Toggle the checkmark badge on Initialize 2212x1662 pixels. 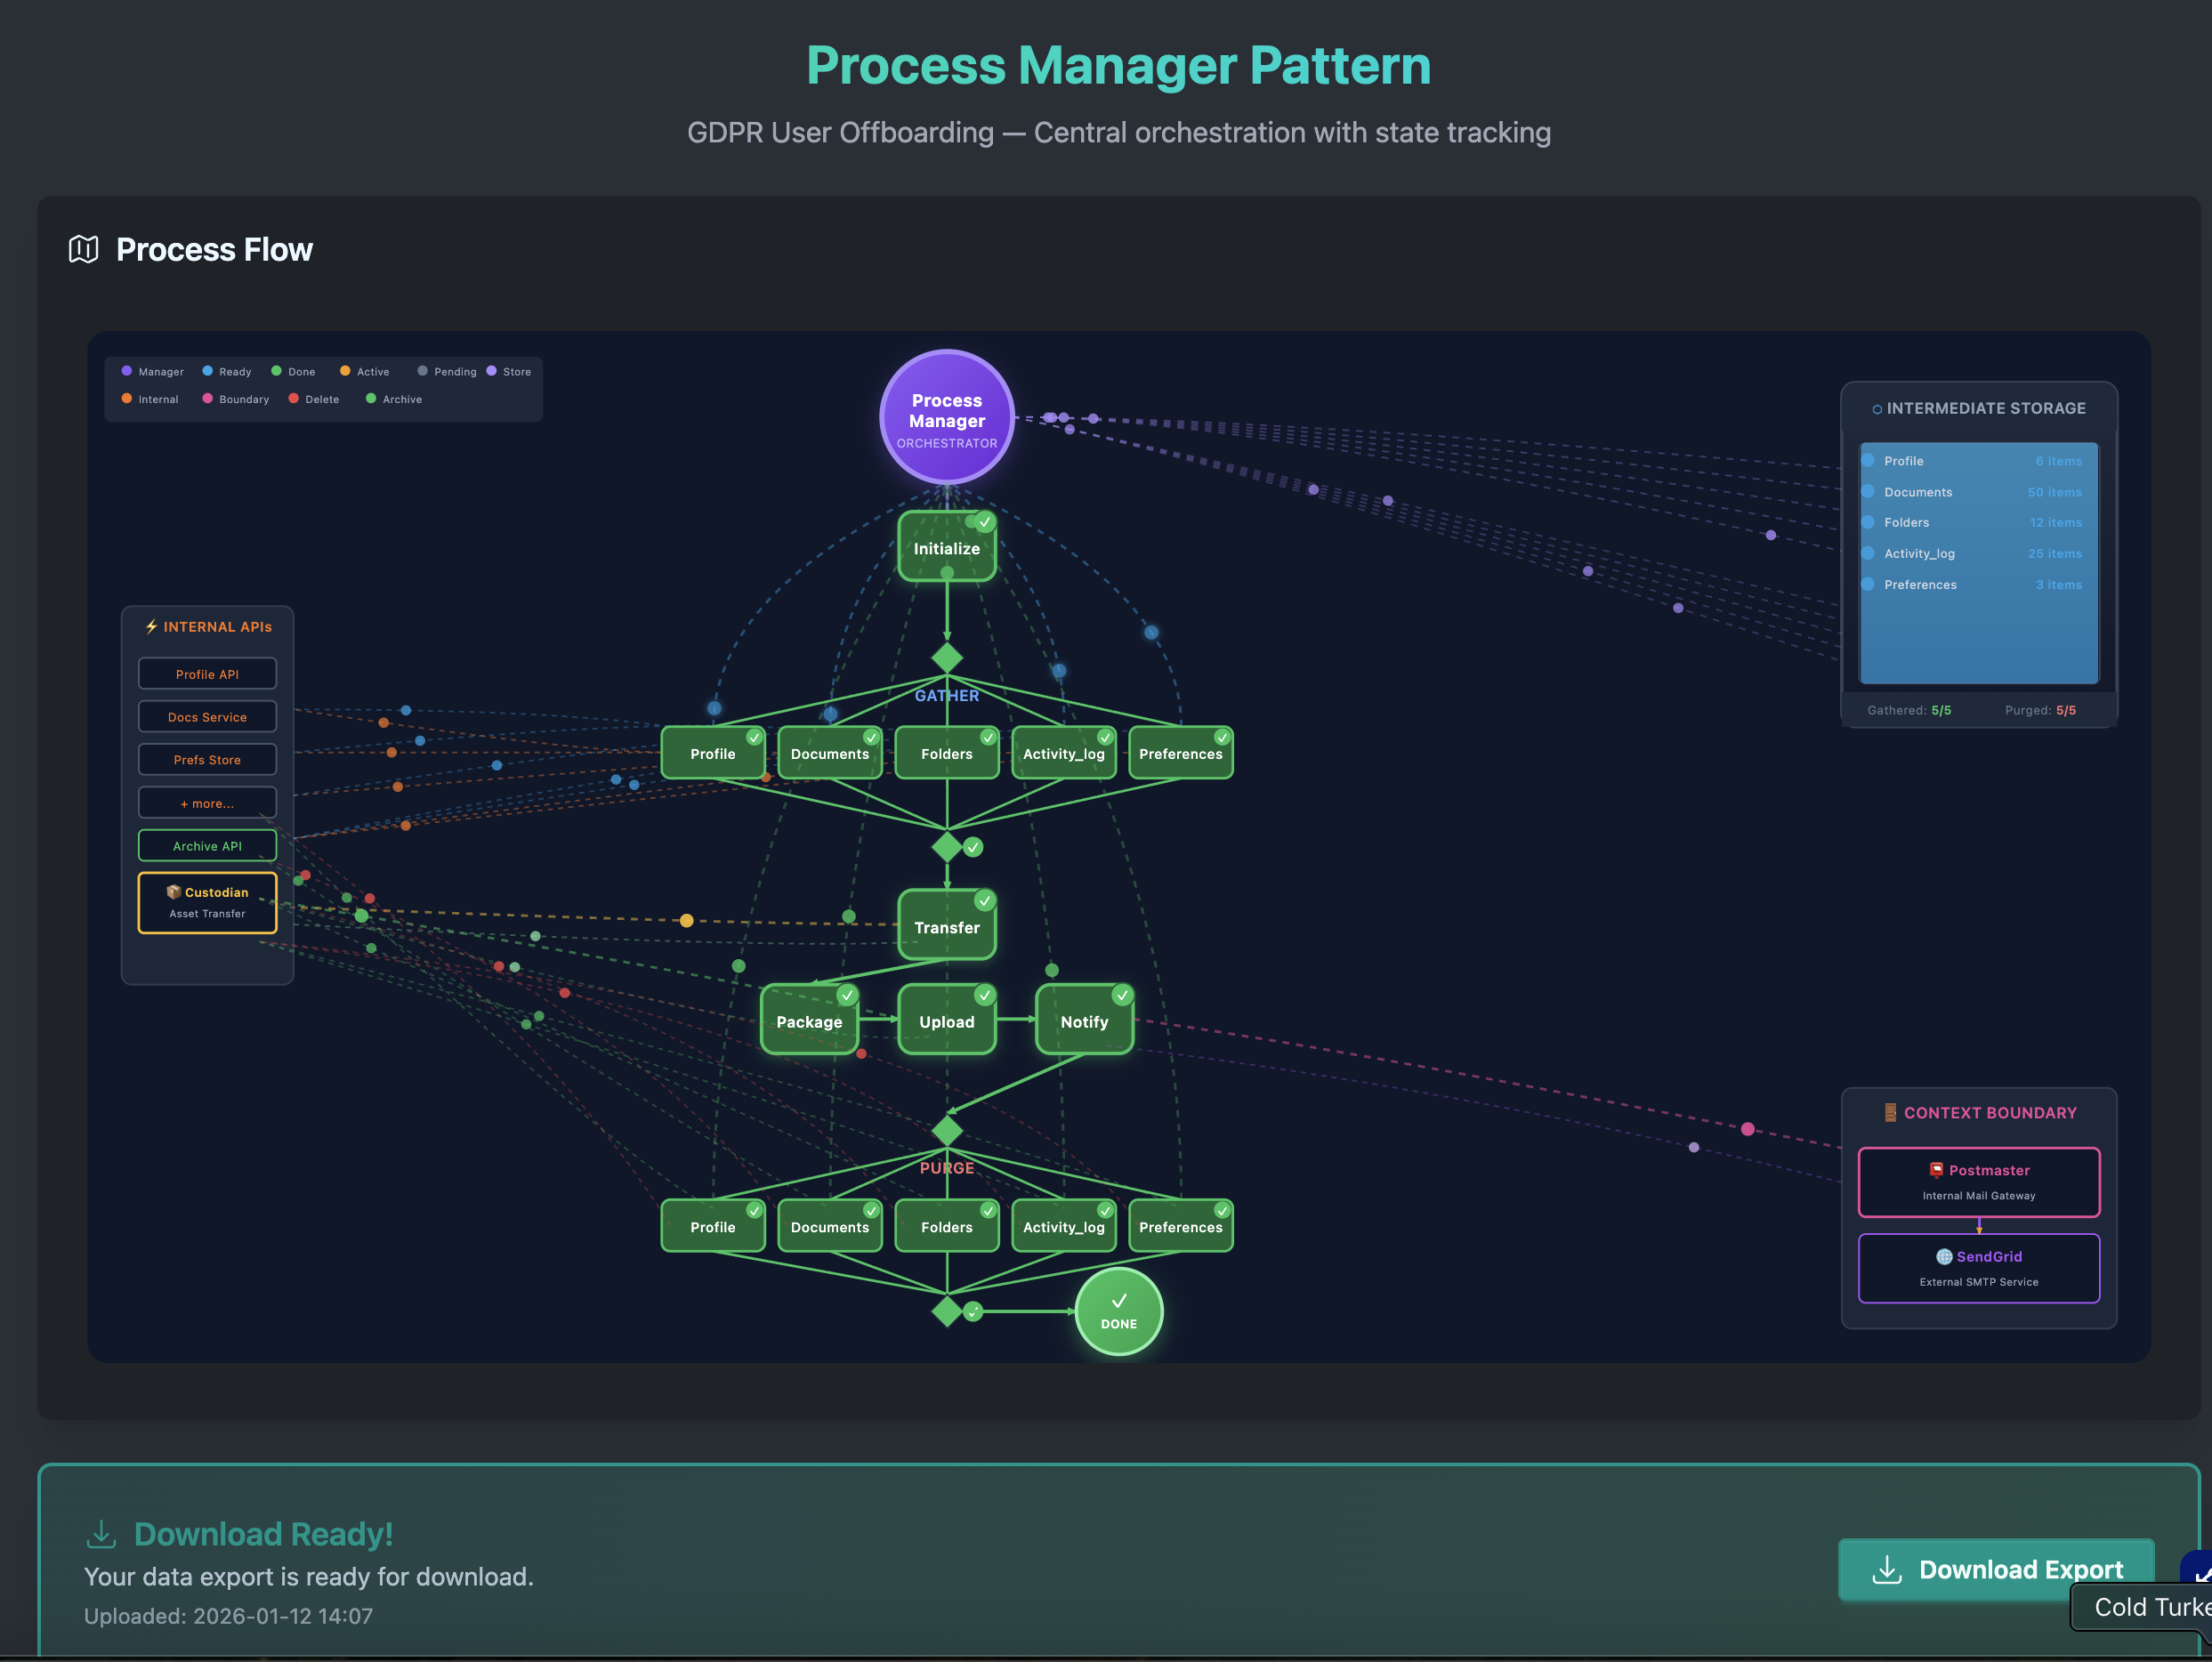[984, 521]
